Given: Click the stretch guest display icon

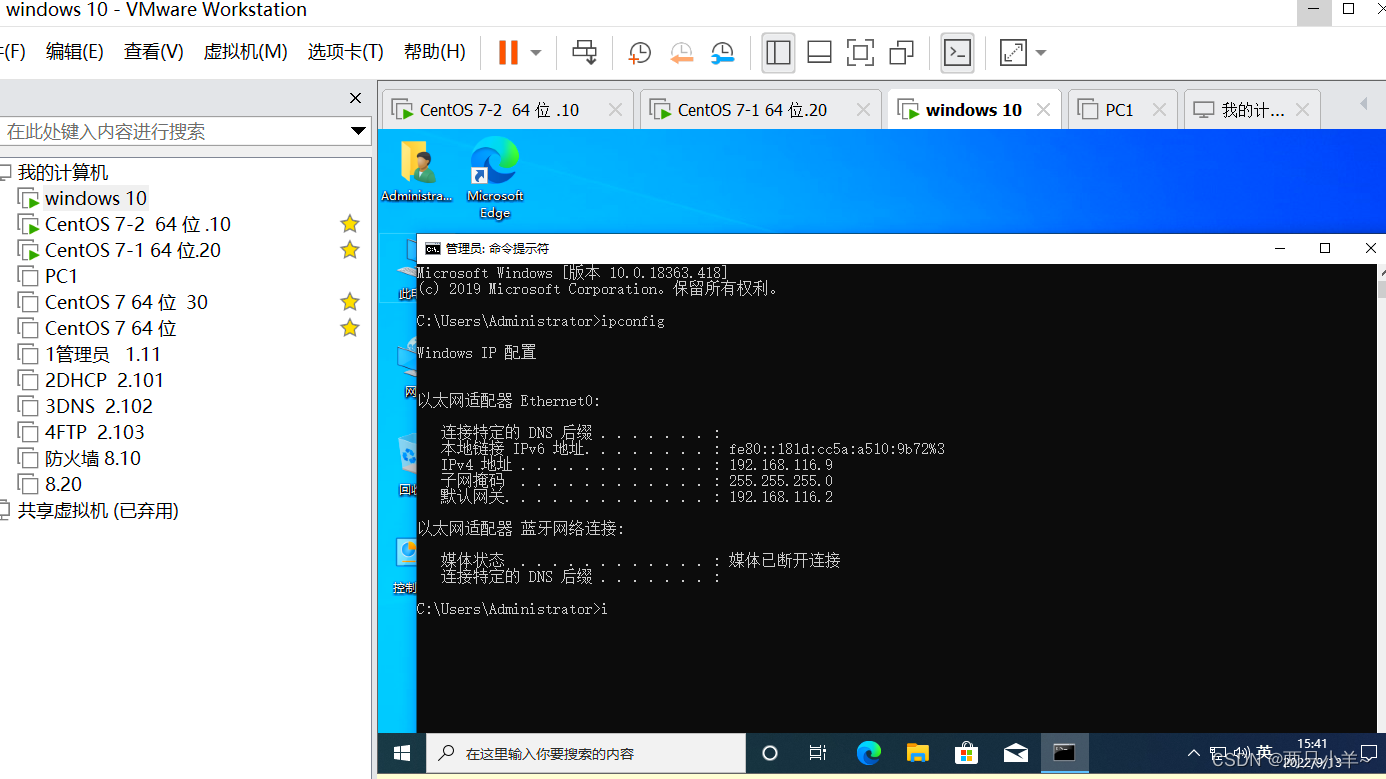Looking at the screenshot, I should click(x=1013, y=52).
